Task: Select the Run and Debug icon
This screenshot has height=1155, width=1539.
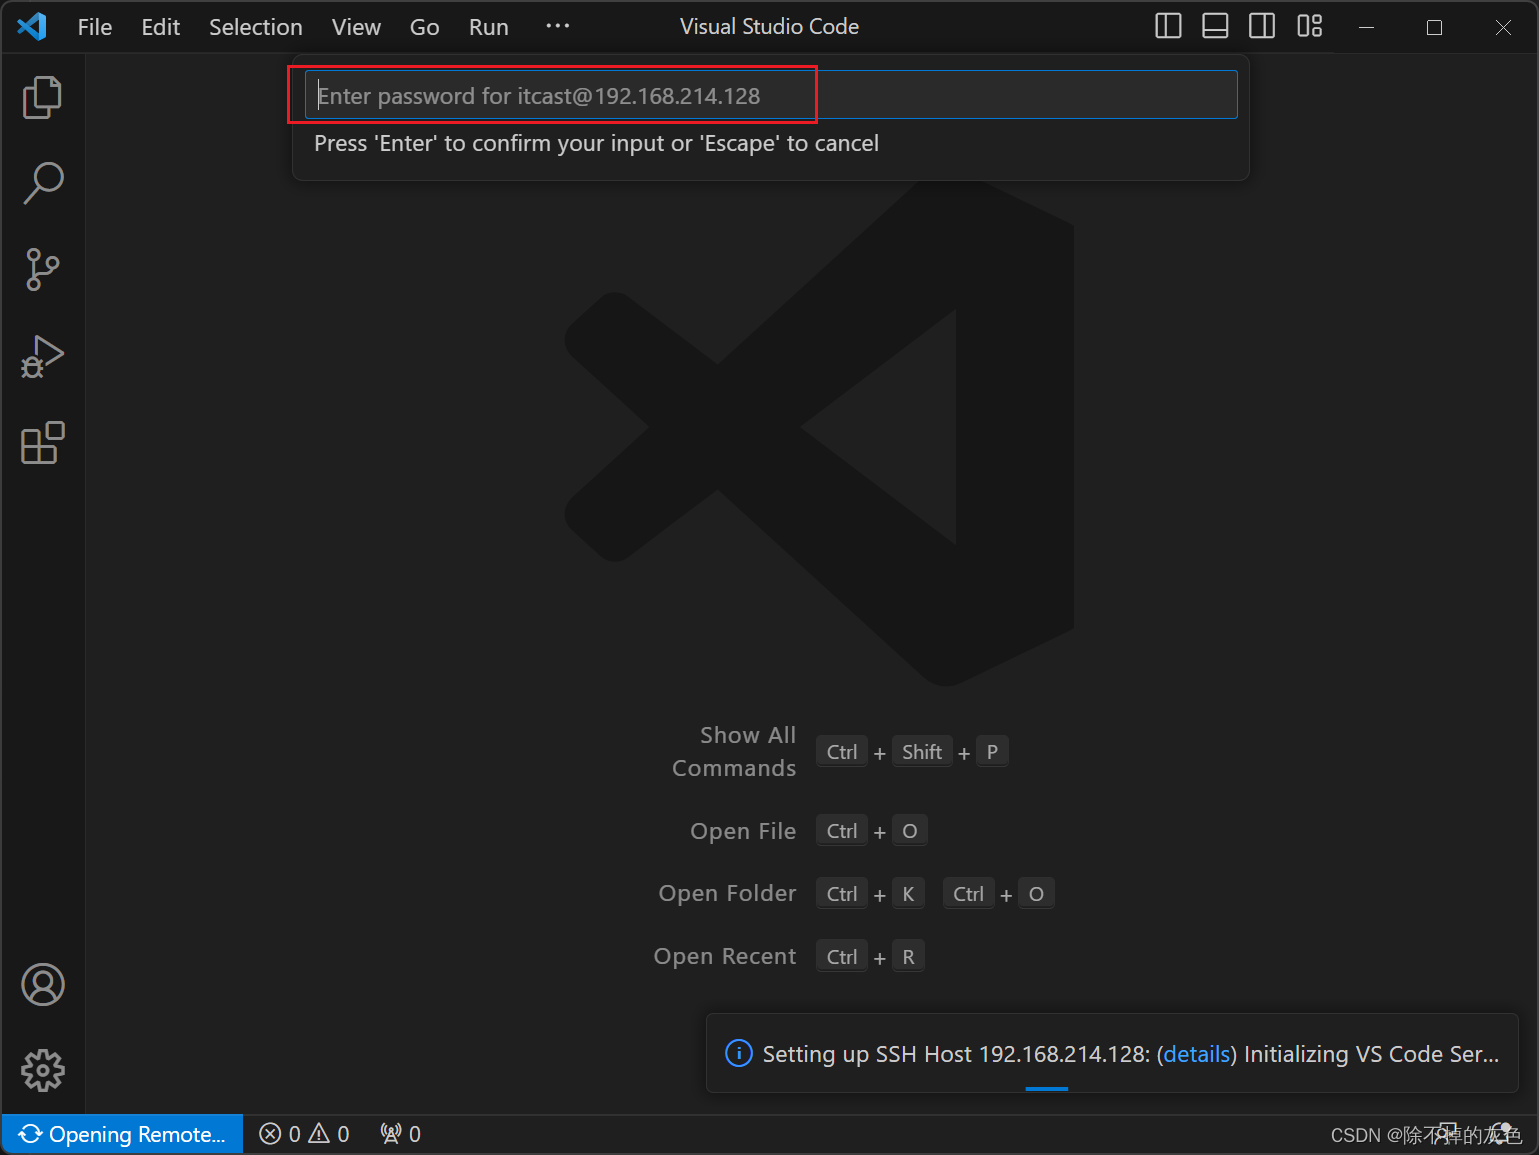Action: (x=42, y=356)
